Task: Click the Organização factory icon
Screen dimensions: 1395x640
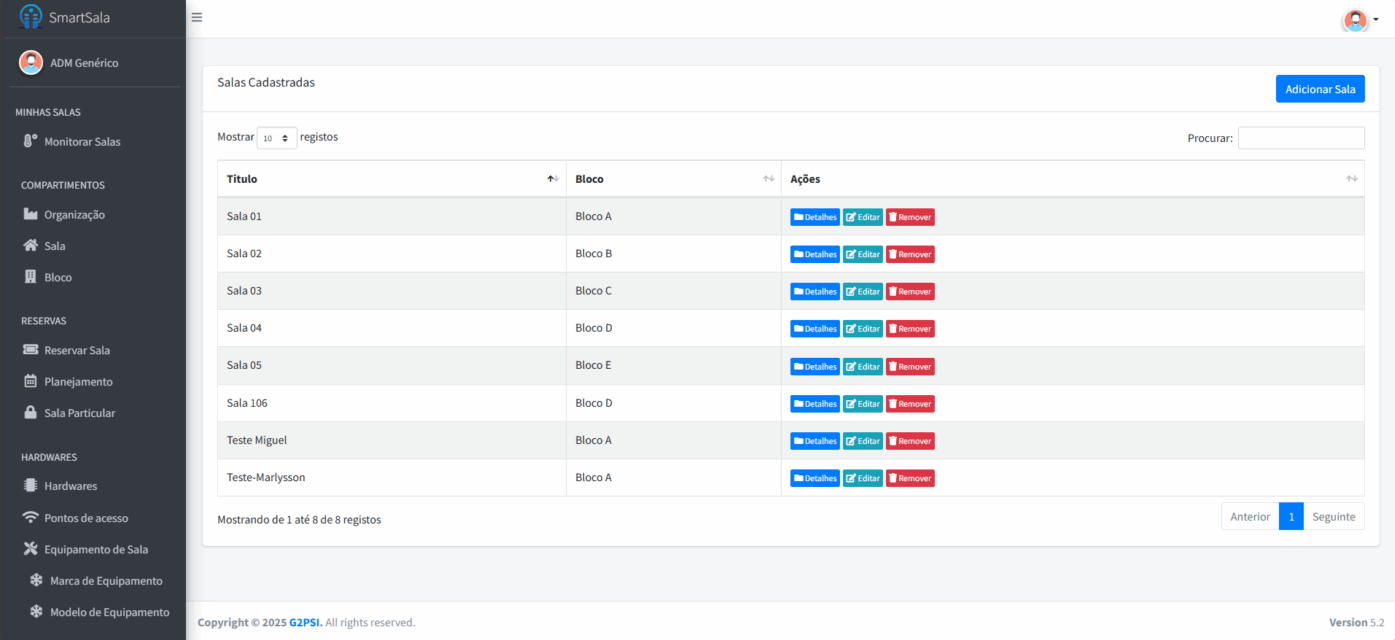Action: [30, 215]
